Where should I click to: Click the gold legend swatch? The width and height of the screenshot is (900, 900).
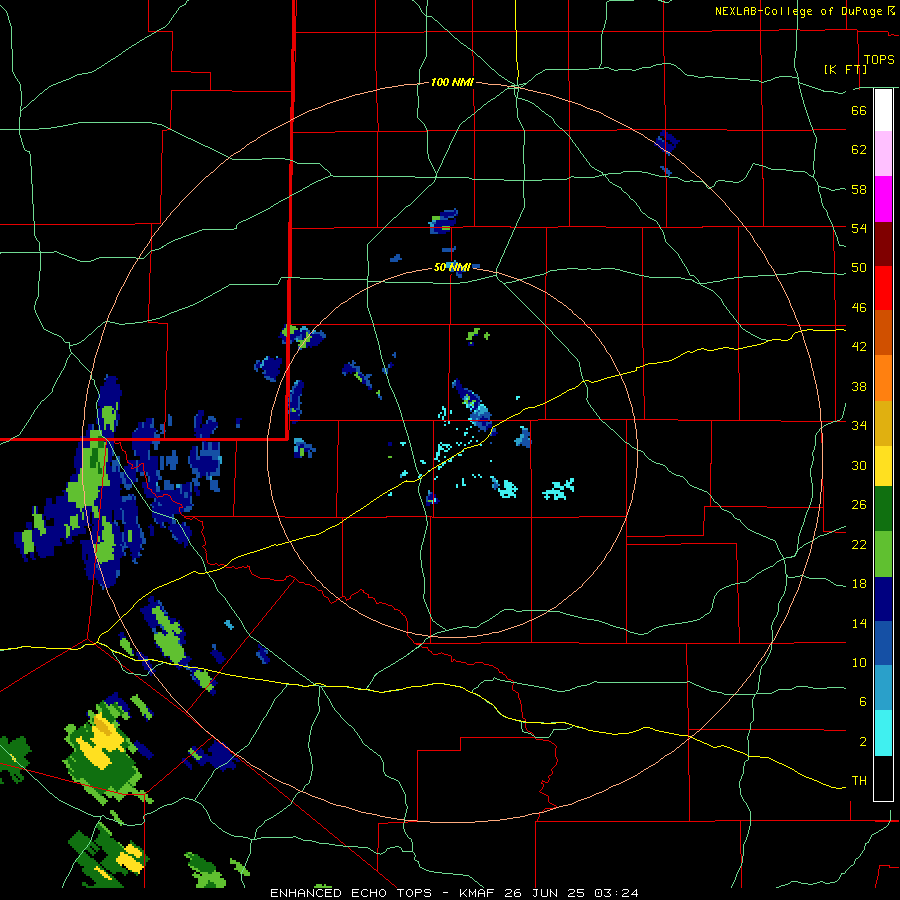tap(883, 423)
